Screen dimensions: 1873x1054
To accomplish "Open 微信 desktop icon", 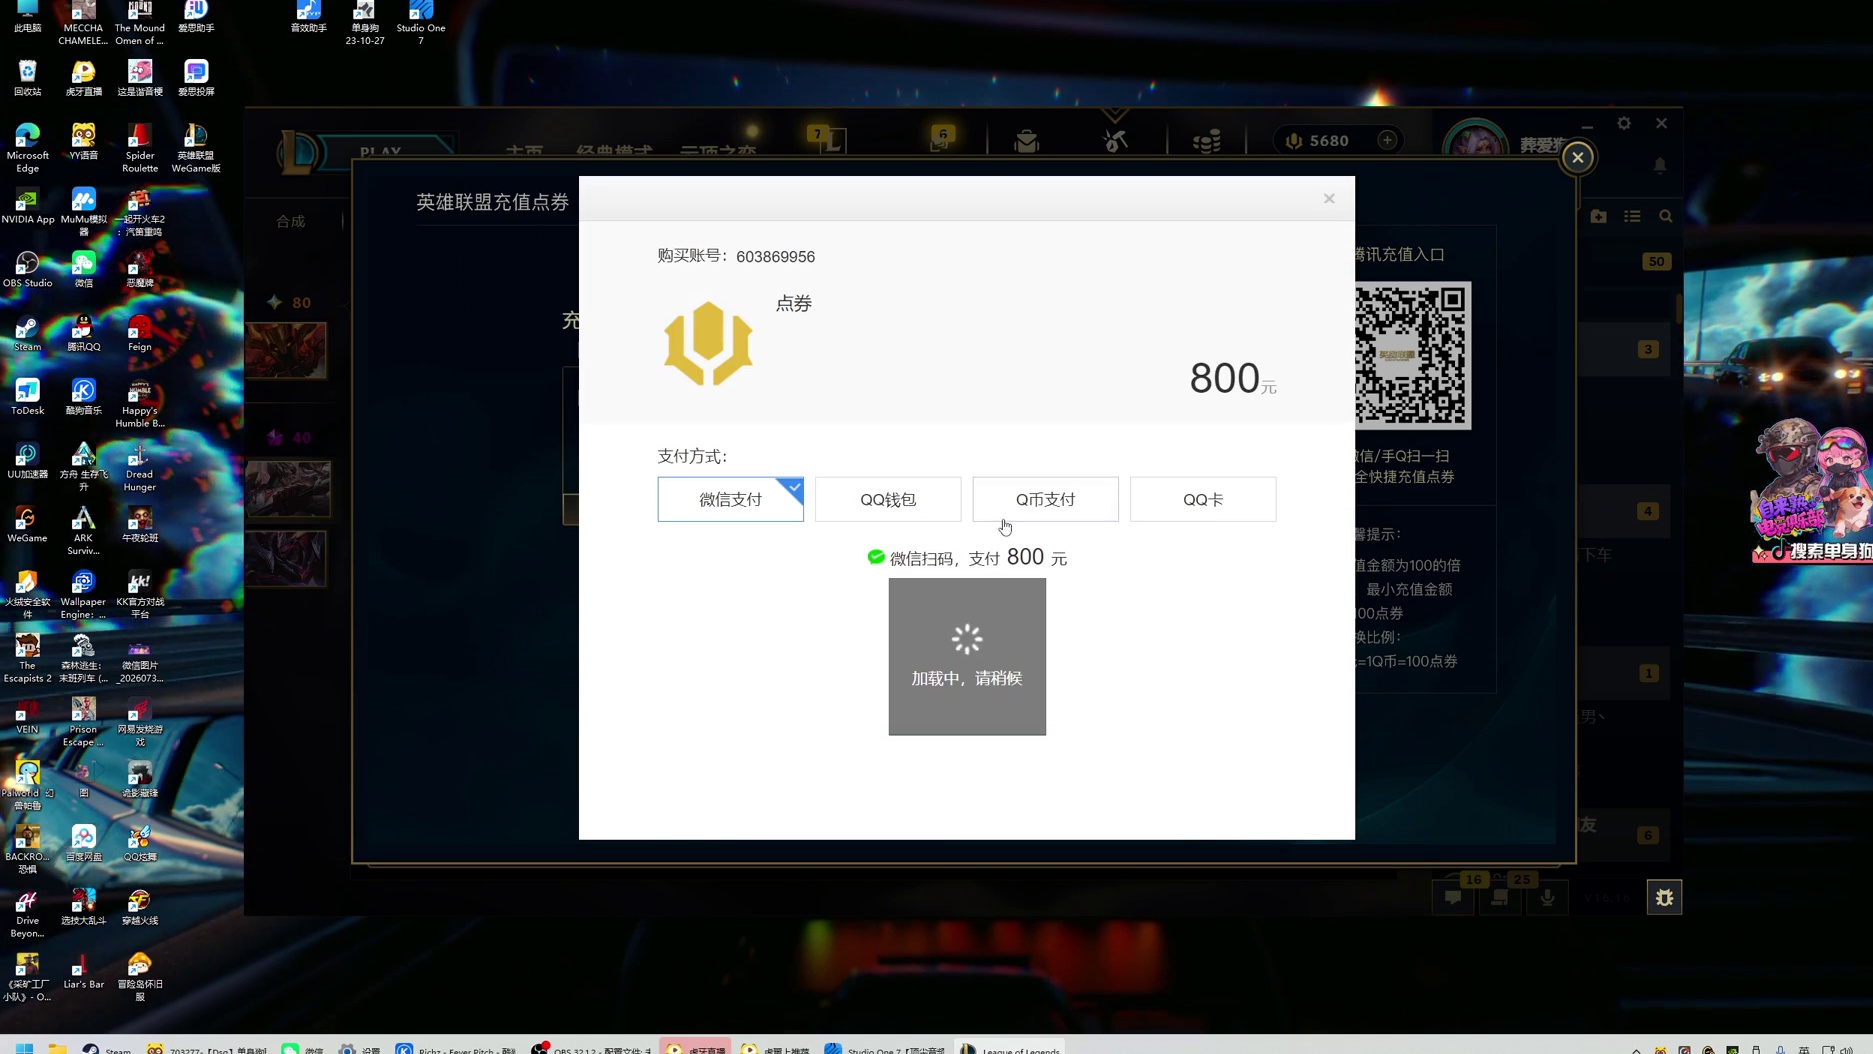I will tap(84, 270).
